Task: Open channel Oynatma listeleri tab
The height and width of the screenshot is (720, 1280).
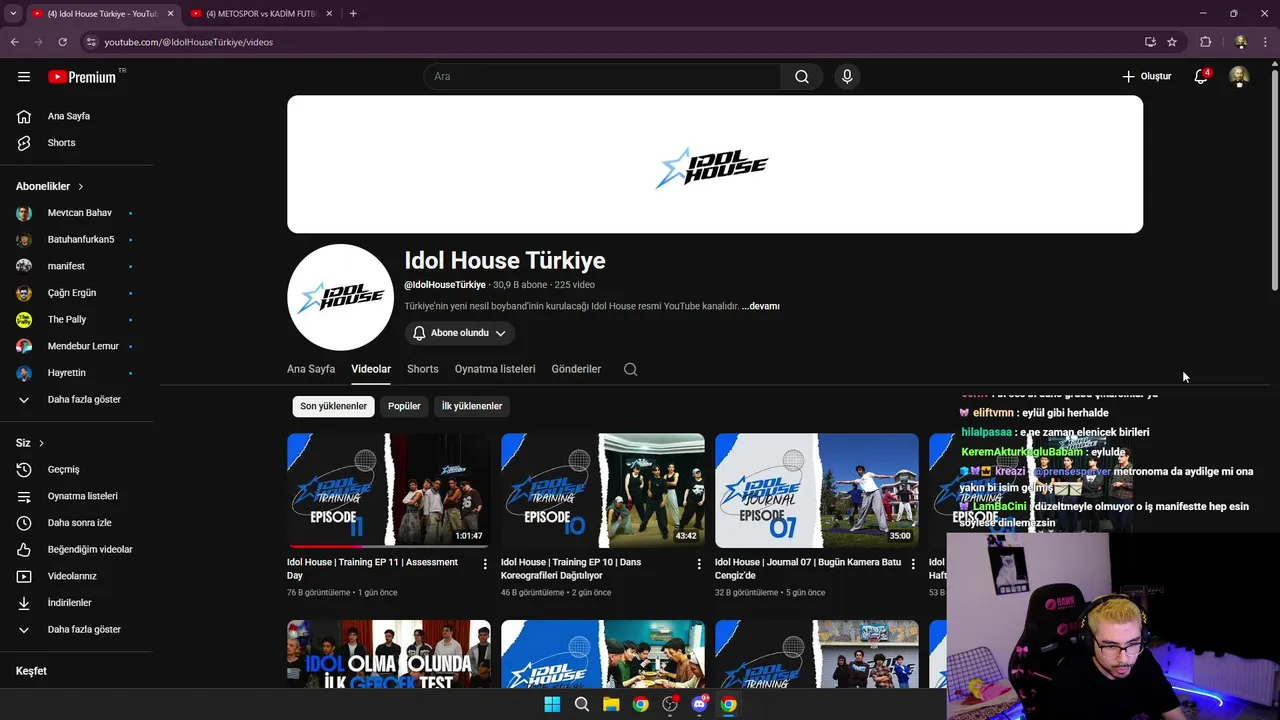Action: click(x=495, y=369)
